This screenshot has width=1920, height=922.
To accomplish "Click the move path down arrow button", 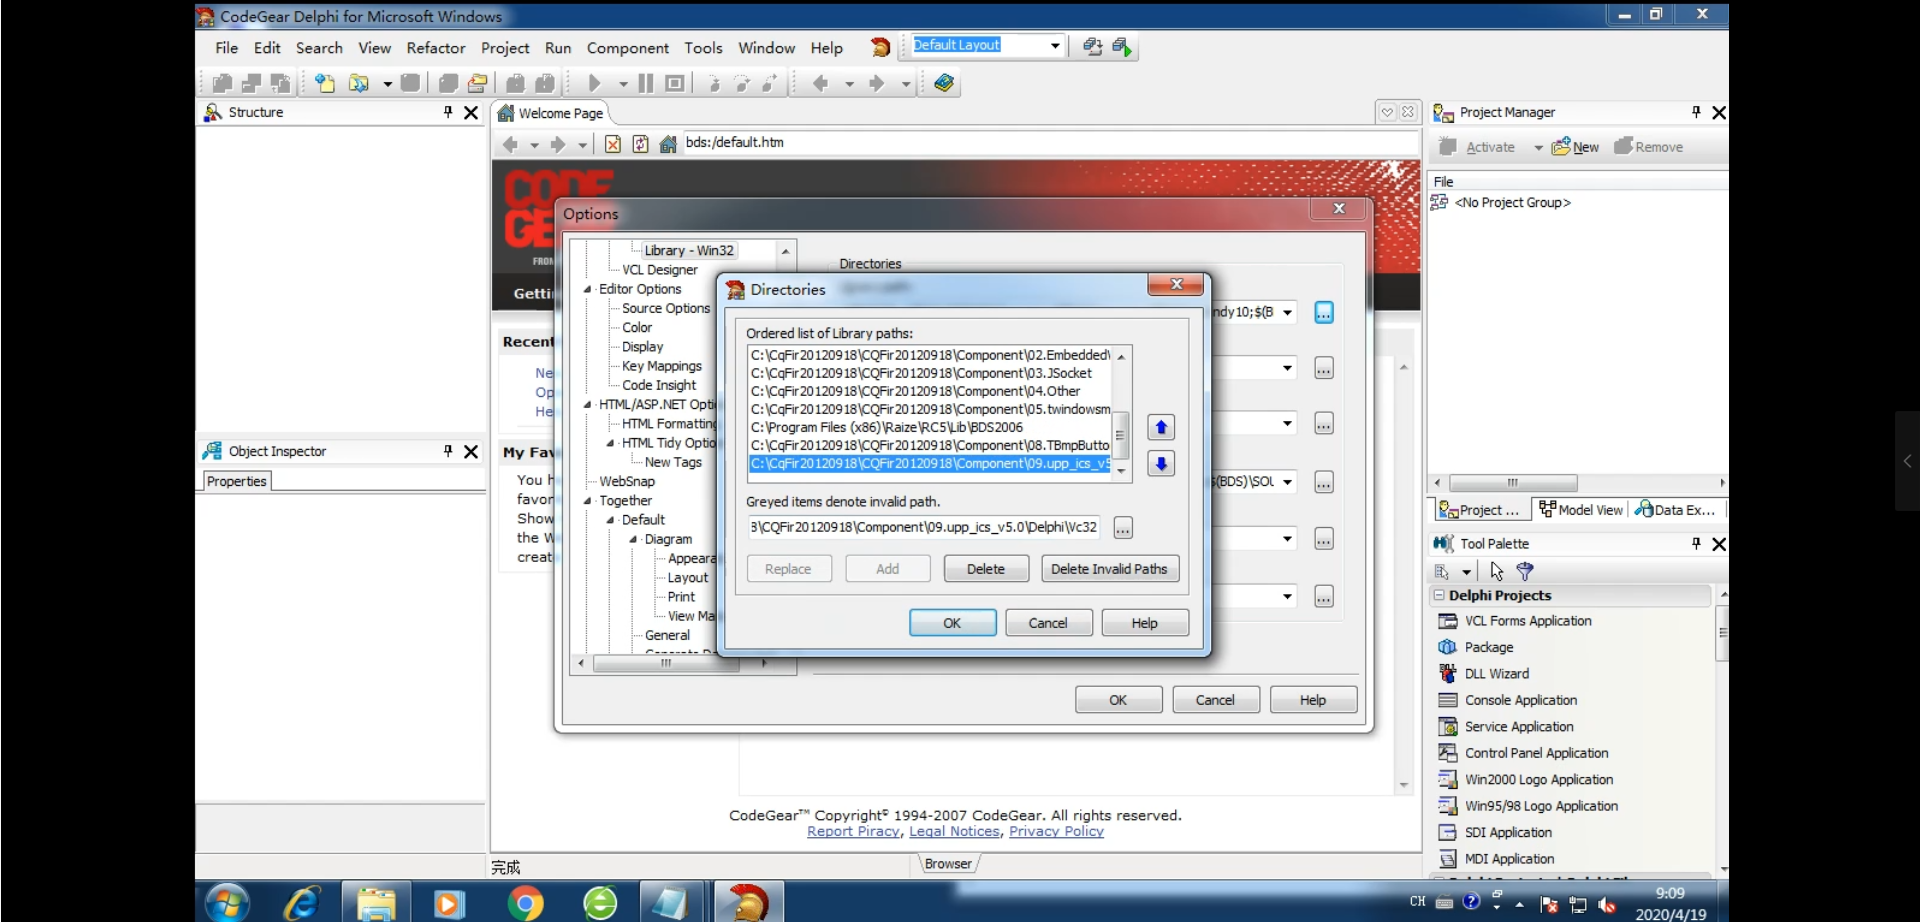I will (1161, 463).
